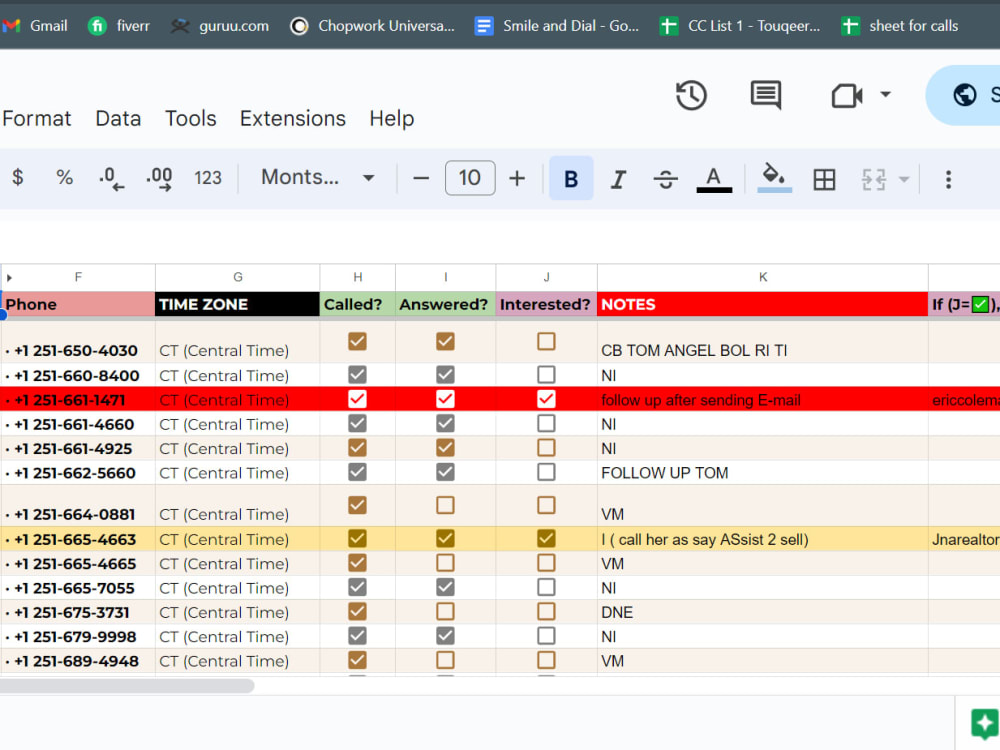Expand hidden columns arrow beside column F

[x=9, y=277]
